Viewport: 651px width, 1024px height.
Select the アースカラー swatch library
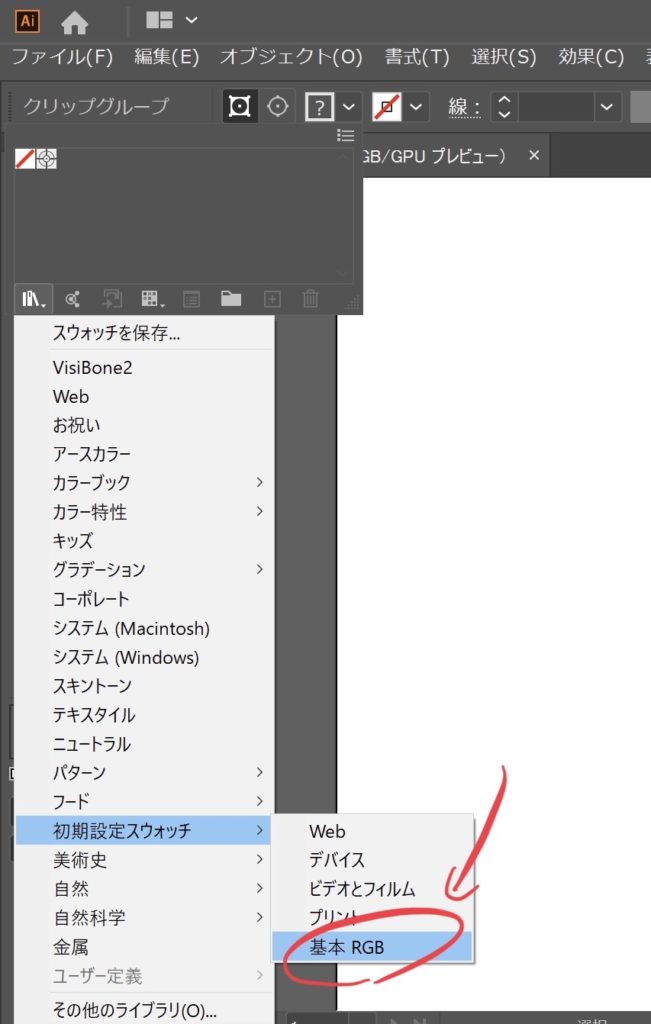pos(144,454)
